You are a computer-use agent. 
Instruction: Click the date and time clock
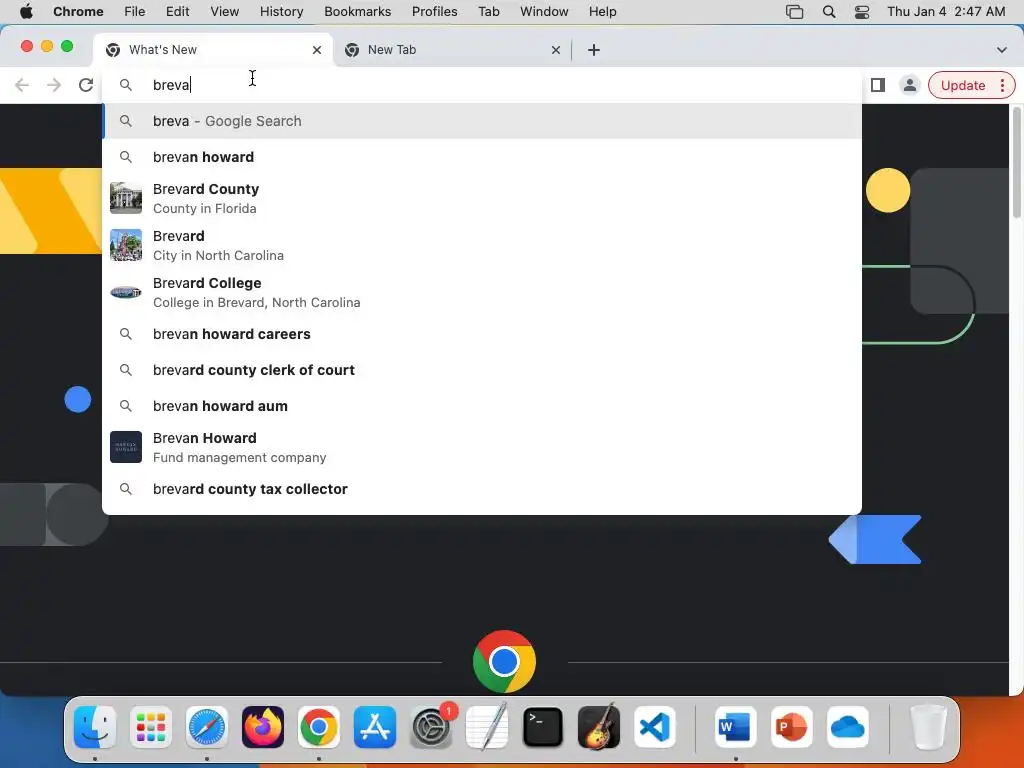[x=946, y=12]
